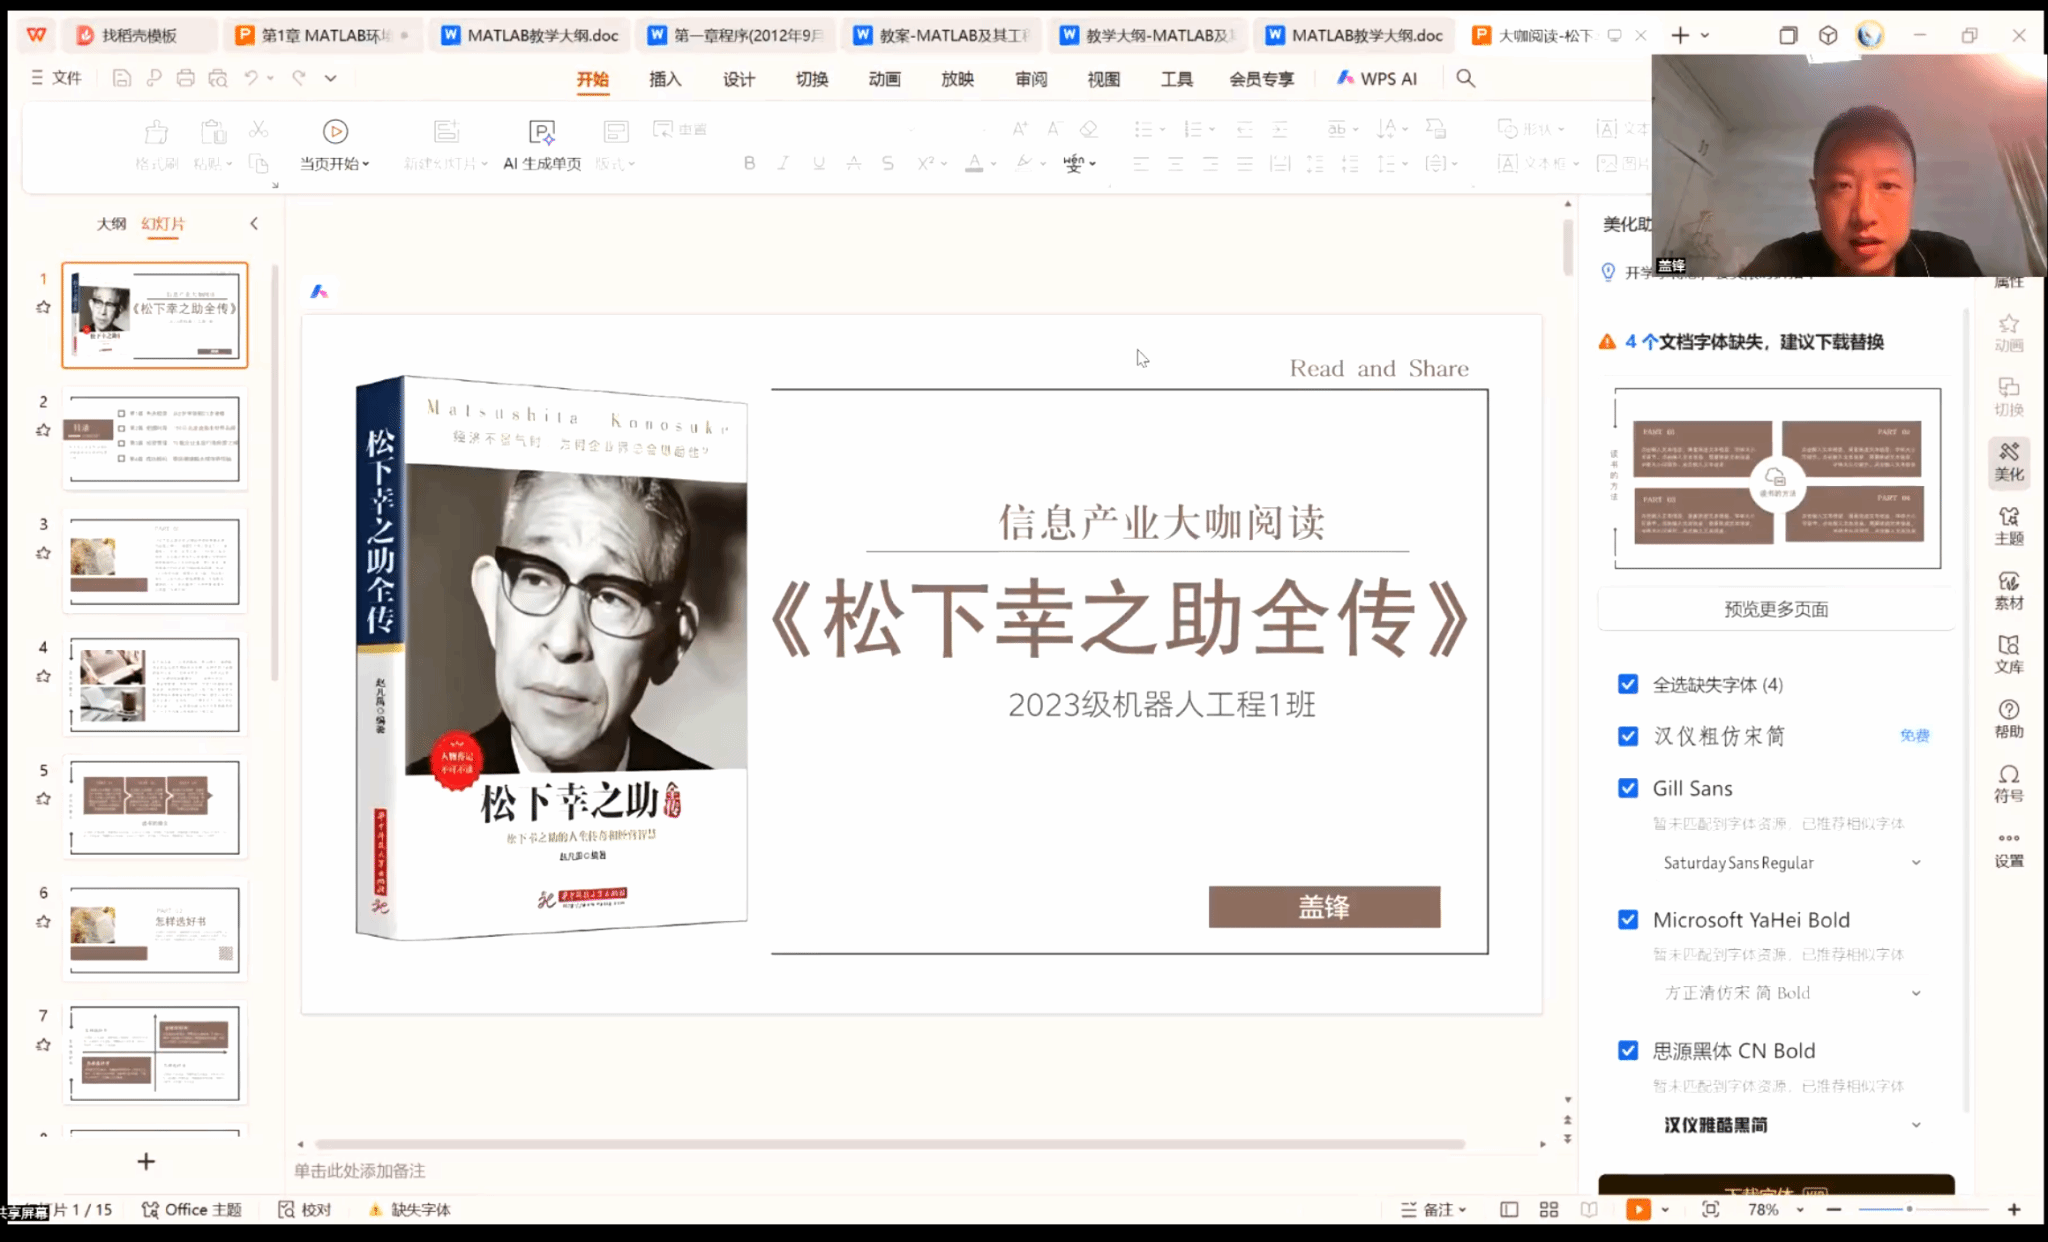Open the 插入 ribbon tab
The height and width of the screenshot is (1242, 2048).
click(665, 79)
